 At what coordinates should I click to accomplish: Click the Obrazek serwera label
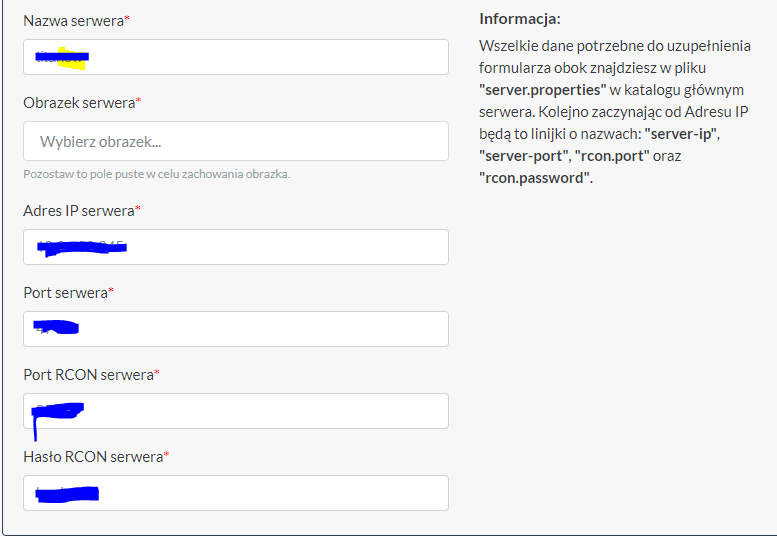coord(79,103)
